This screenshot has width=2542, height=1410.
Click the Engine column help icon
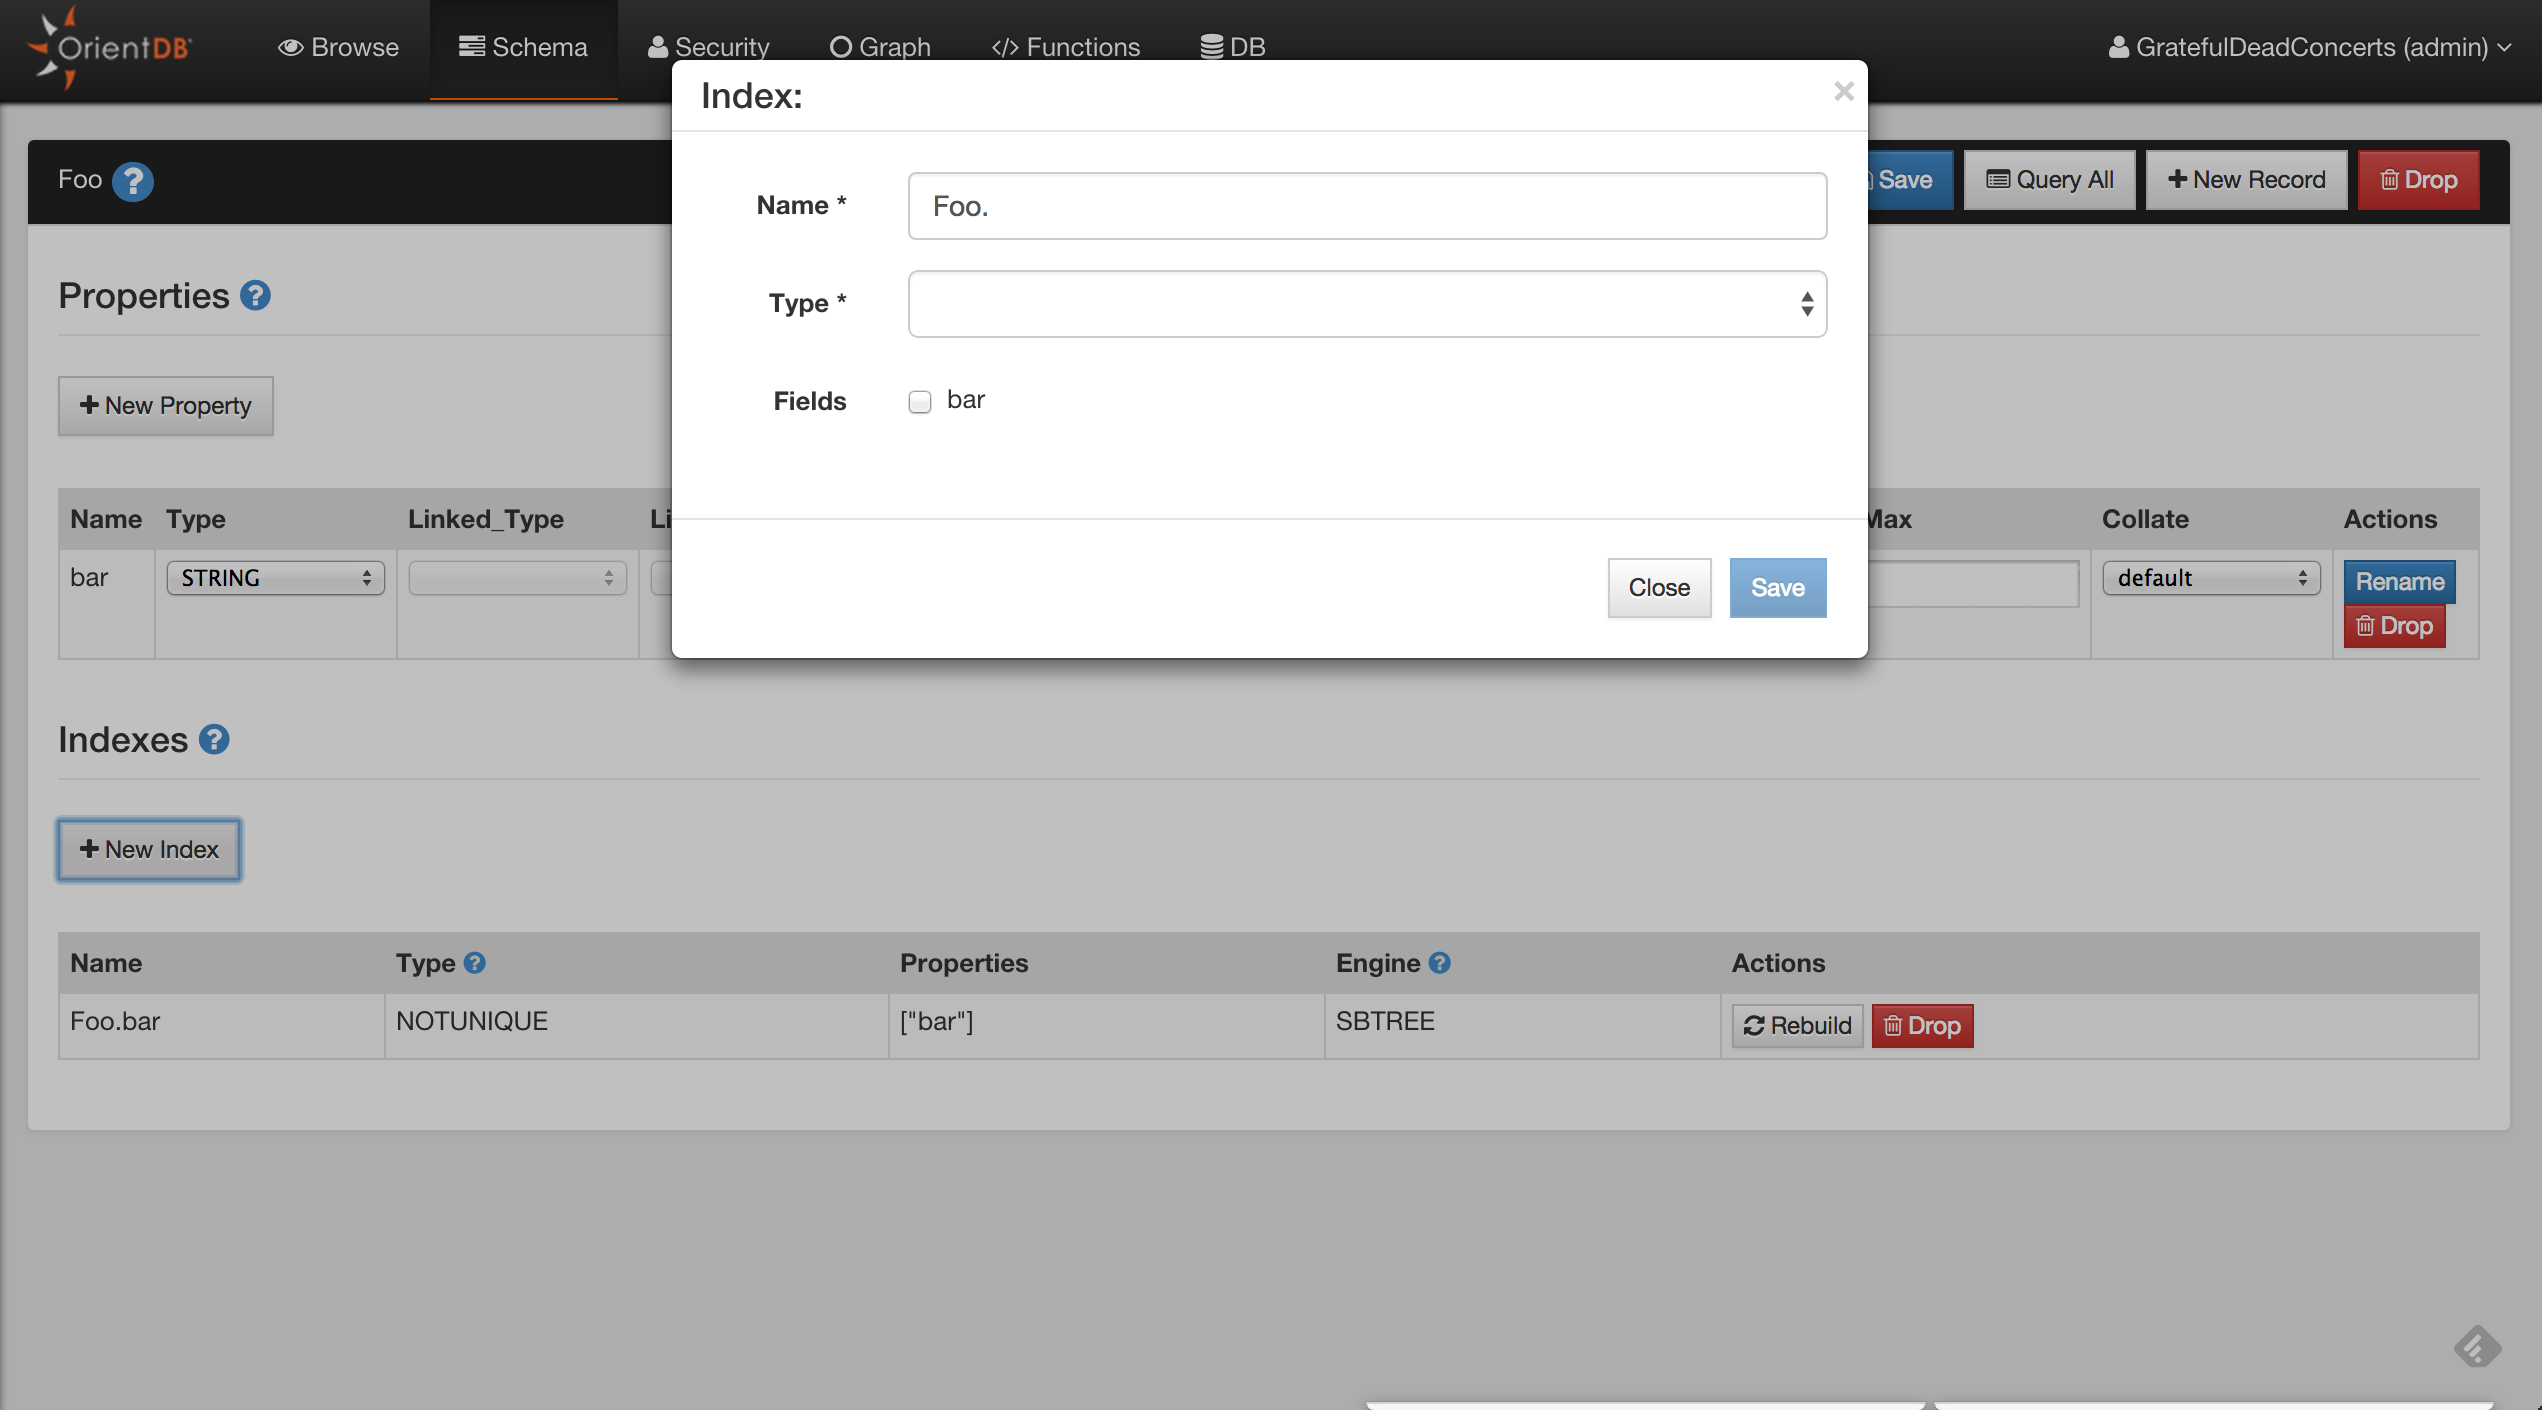1440,963
